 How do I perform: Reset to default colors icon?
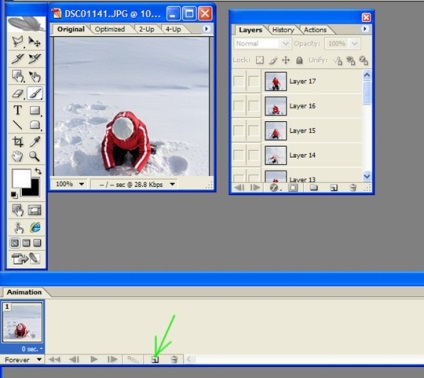click(14, 195)
